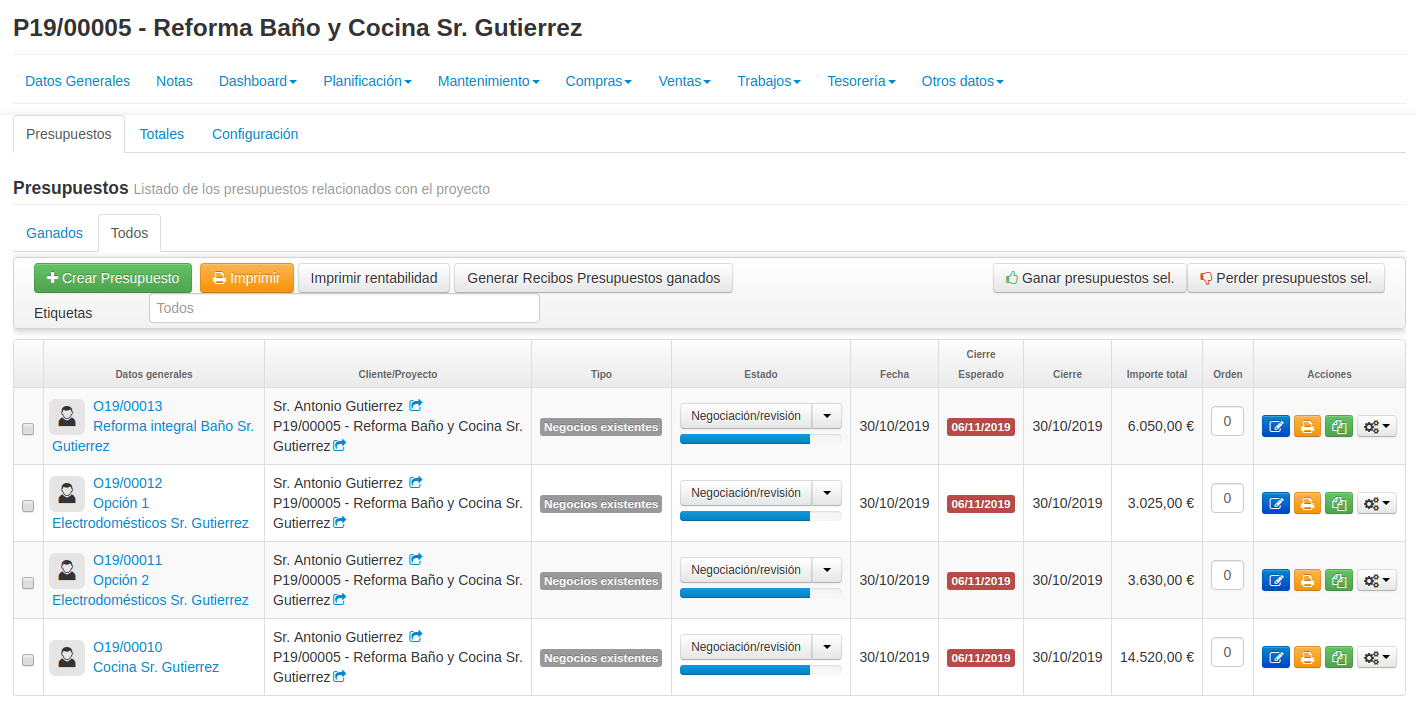
Task: Click the green duplicate icon for O19/00013
Action: 1339,426
